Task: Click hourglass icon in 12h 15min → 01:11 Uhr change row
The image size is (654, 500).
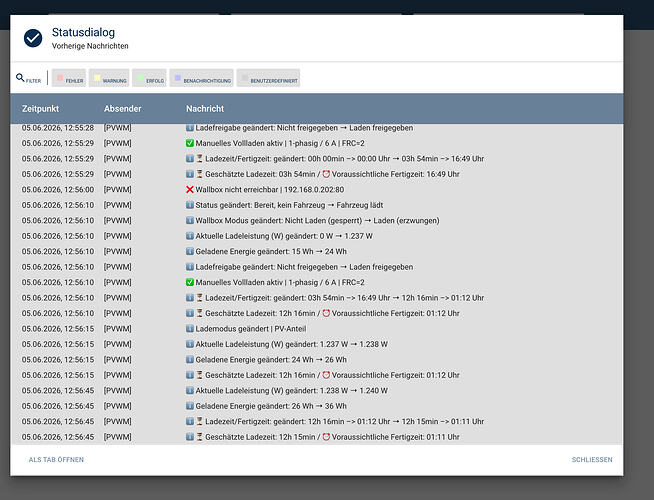Action: click(x=200, y=422)
